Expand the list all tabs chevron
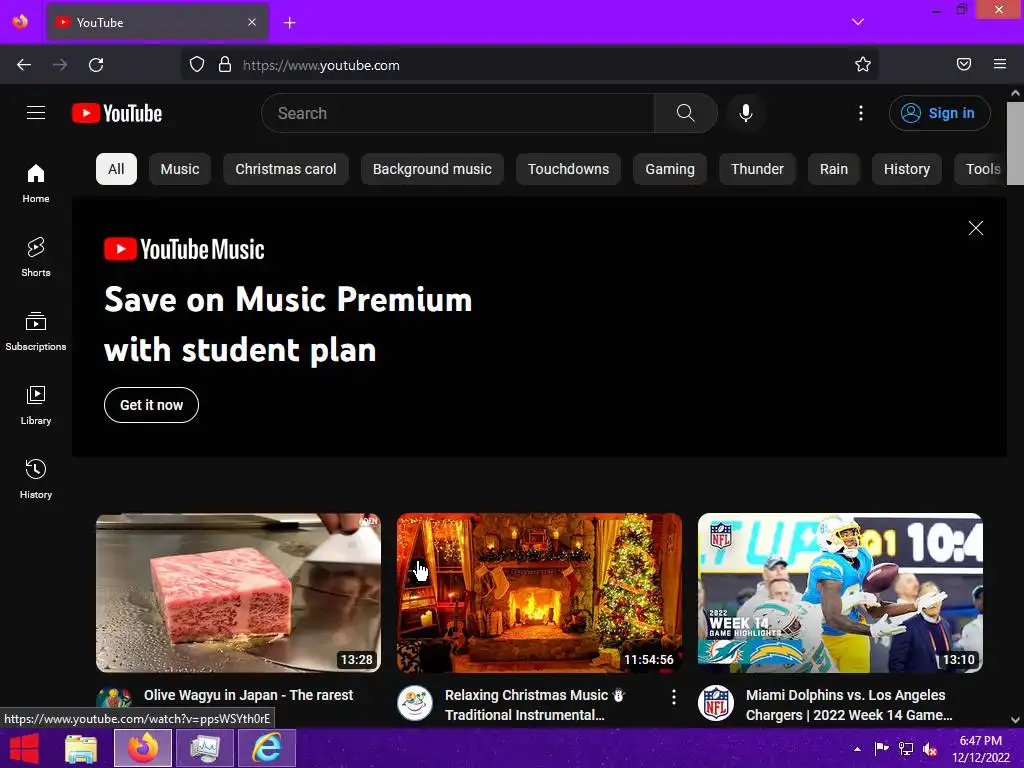The height and width of the screenshot is (768, 1024). 858,22
